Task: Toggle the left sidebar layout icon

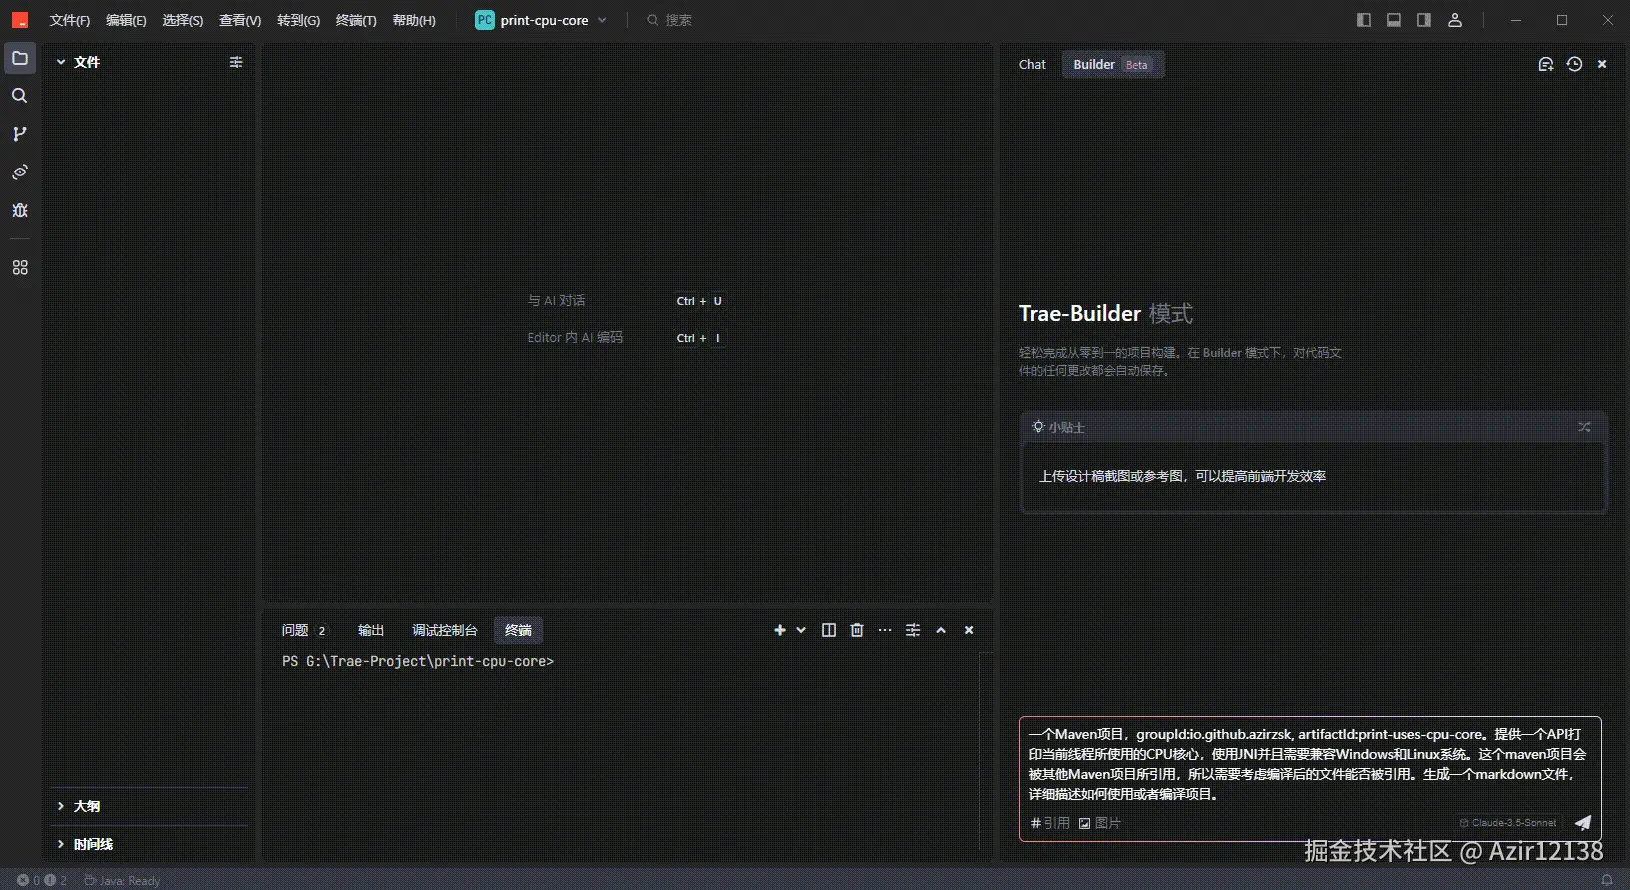Action: 1364,20
